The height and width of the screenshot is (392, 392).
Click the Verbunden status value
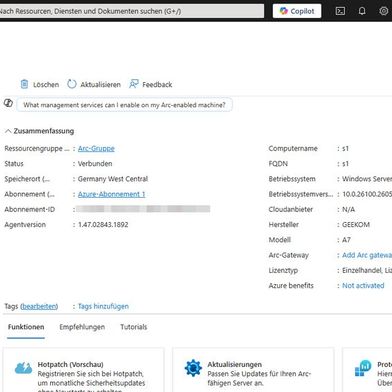(x=95, y=164)
